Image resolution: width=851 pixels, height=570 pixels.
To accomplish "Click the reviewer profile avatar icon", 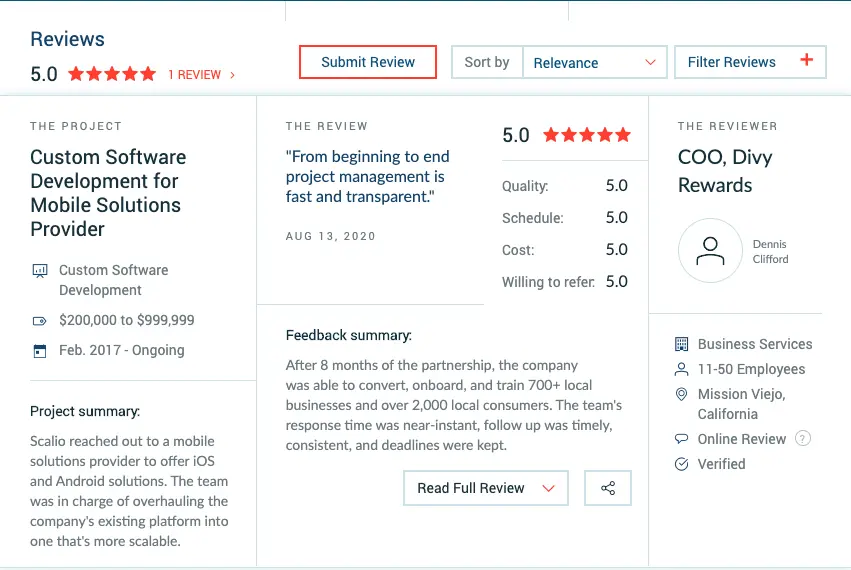I will pos(710,250).
